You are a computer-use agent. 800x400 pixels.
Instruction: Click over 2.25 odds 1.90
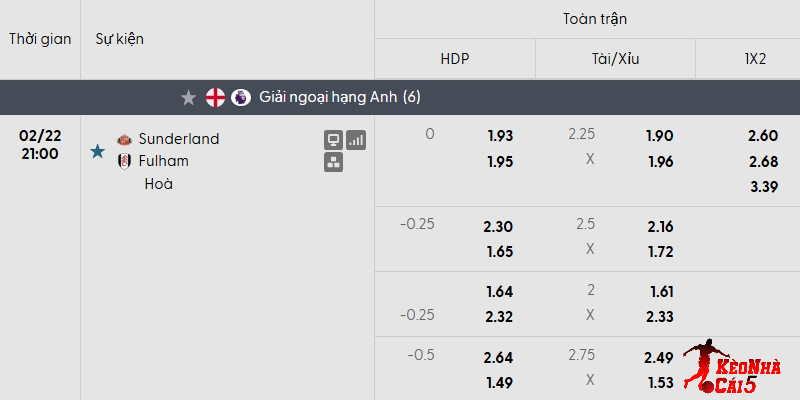tap(660, 136)
